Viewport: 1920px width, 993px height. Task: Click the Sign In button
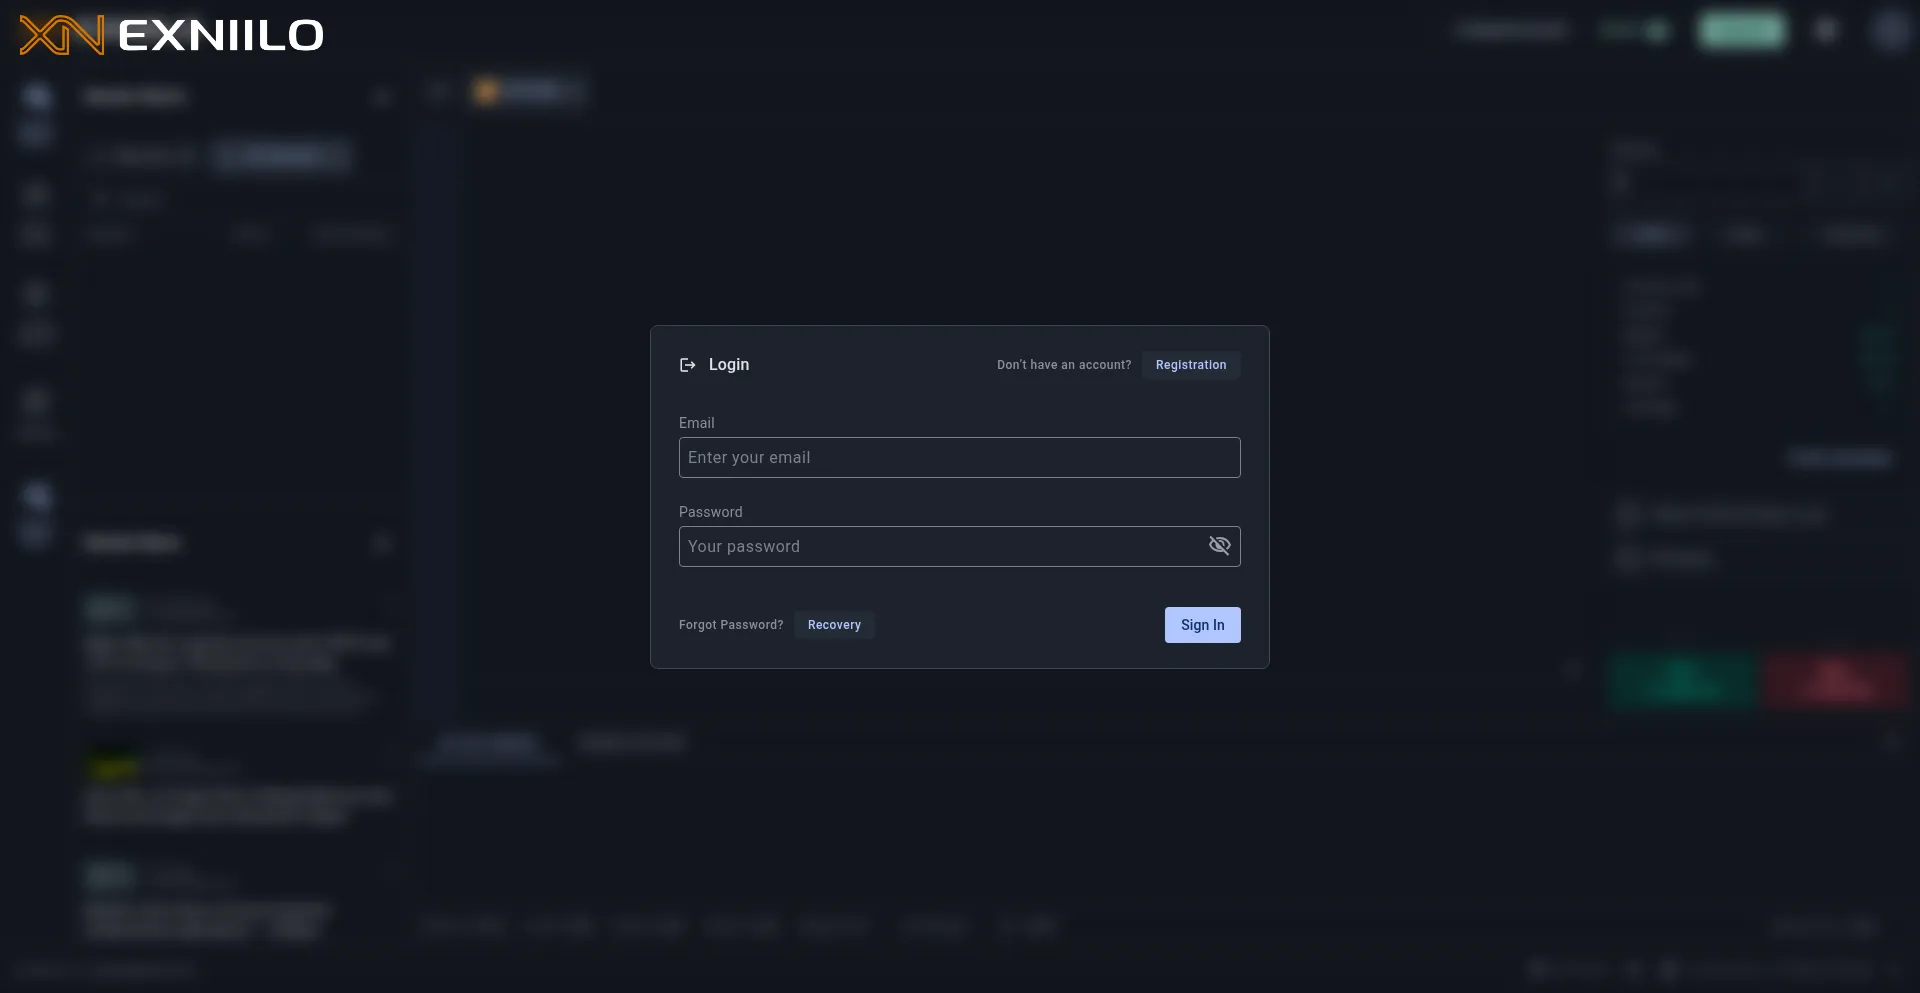pyautogui.click(x=1202, y=625)
